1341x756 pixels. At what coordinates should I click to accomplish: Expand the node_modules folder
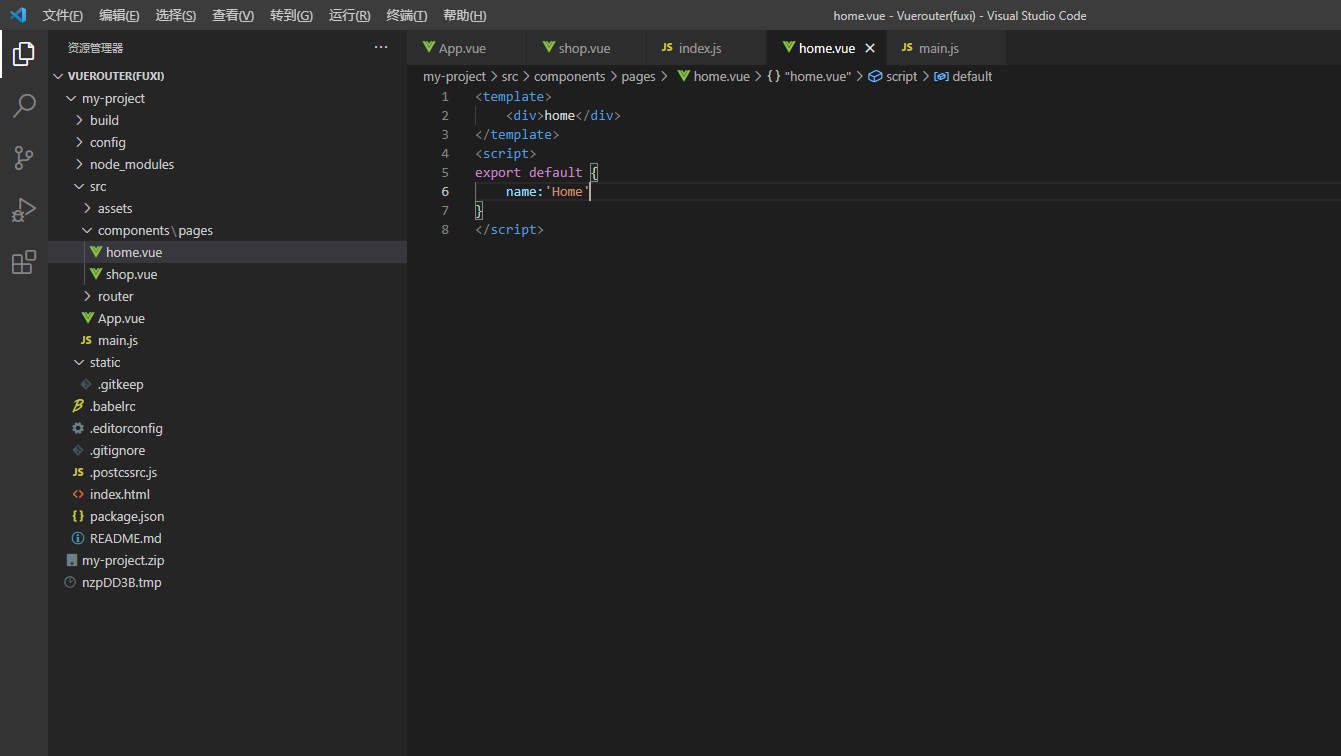click(x=79, y=164)
